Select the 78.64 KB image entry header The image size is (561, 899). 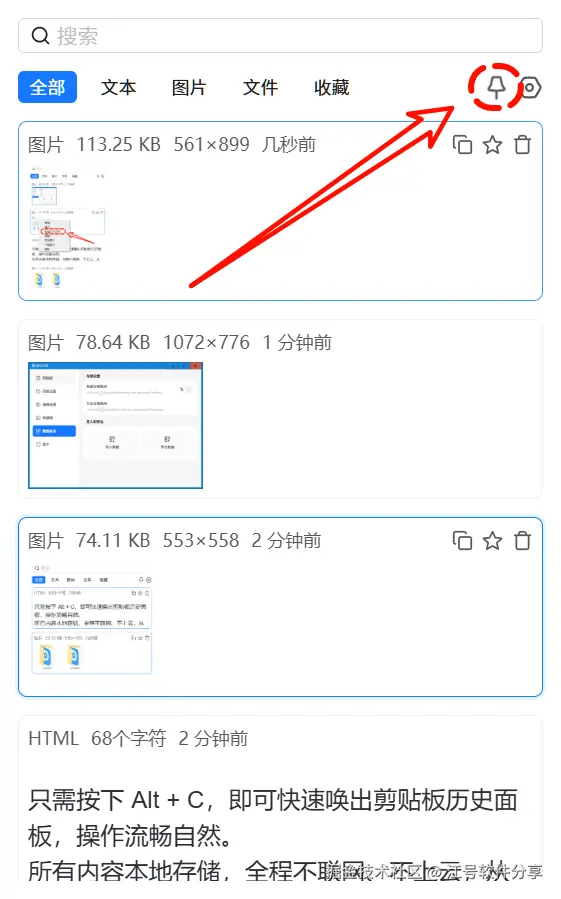coord(180,343)
